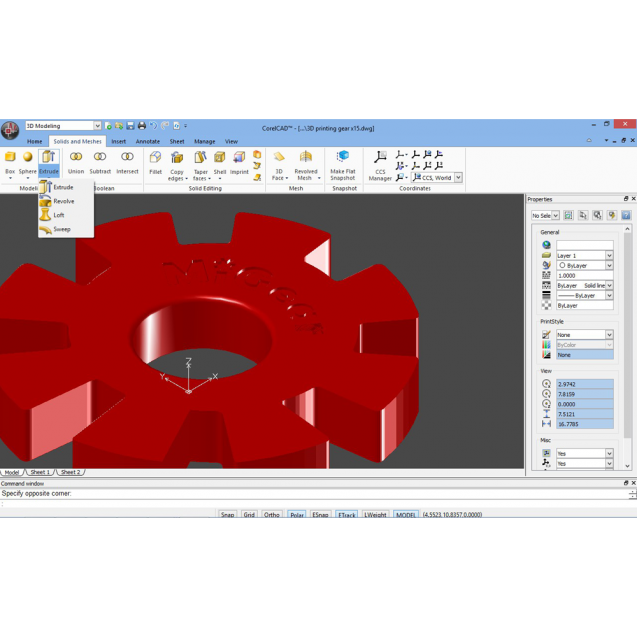Click the select-entities icon in Properties panel
This screenshot has width=637, height=637.
pyautogui.click(x=583, y=215)
